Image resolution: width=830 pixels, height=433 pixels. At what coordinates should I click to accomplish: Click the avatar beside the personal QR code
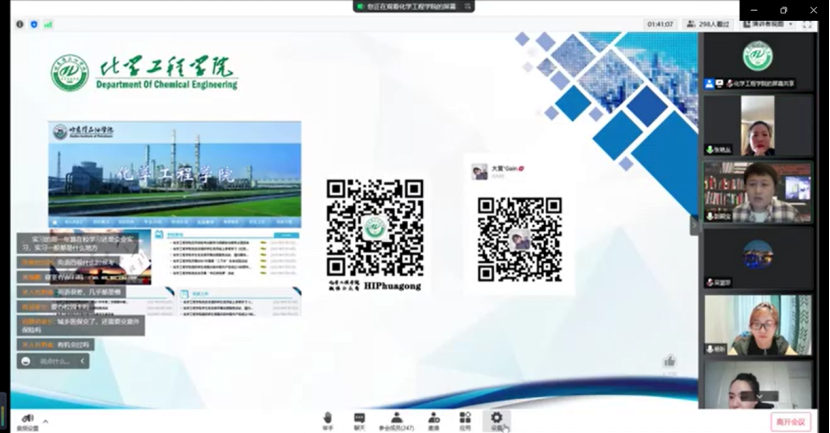coord(480,172)
